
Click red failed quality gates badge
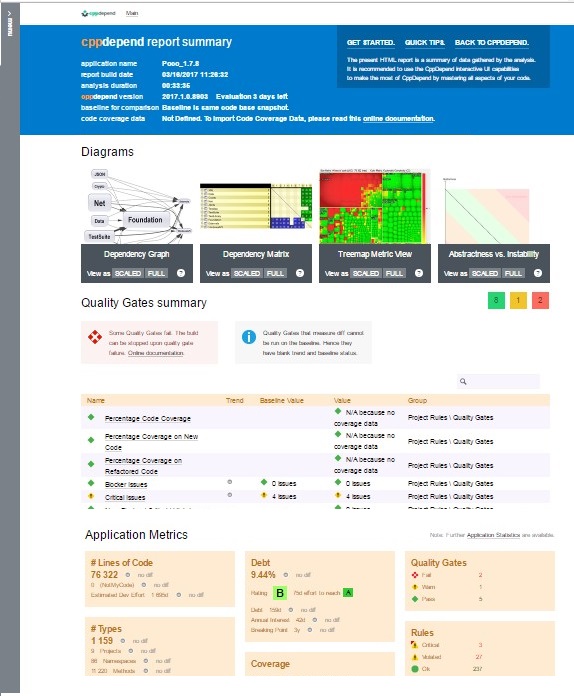click(x=540, y=301)
